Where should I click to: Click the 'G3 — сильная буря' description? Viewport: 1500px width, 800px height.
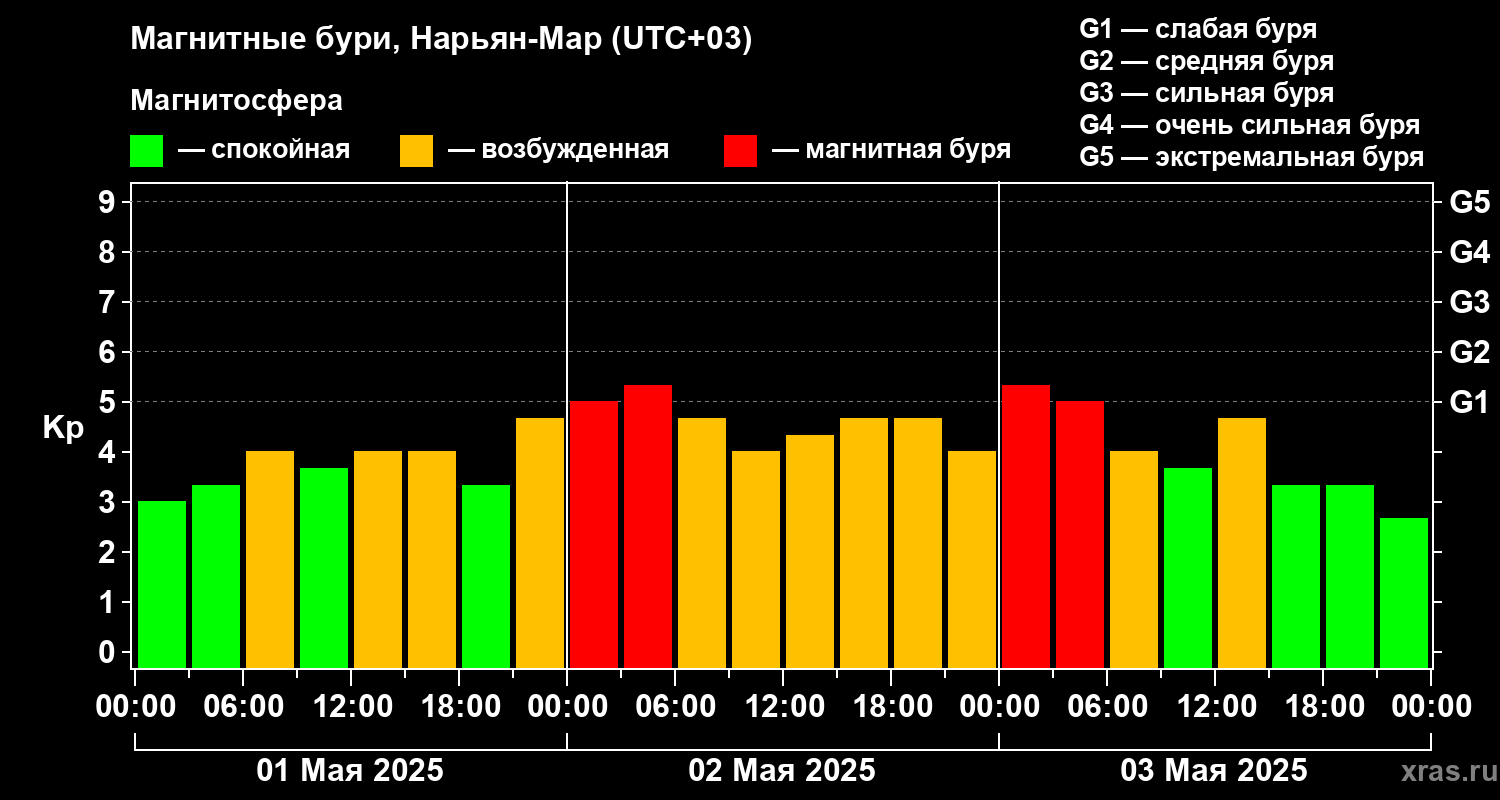pos(1207,93)
